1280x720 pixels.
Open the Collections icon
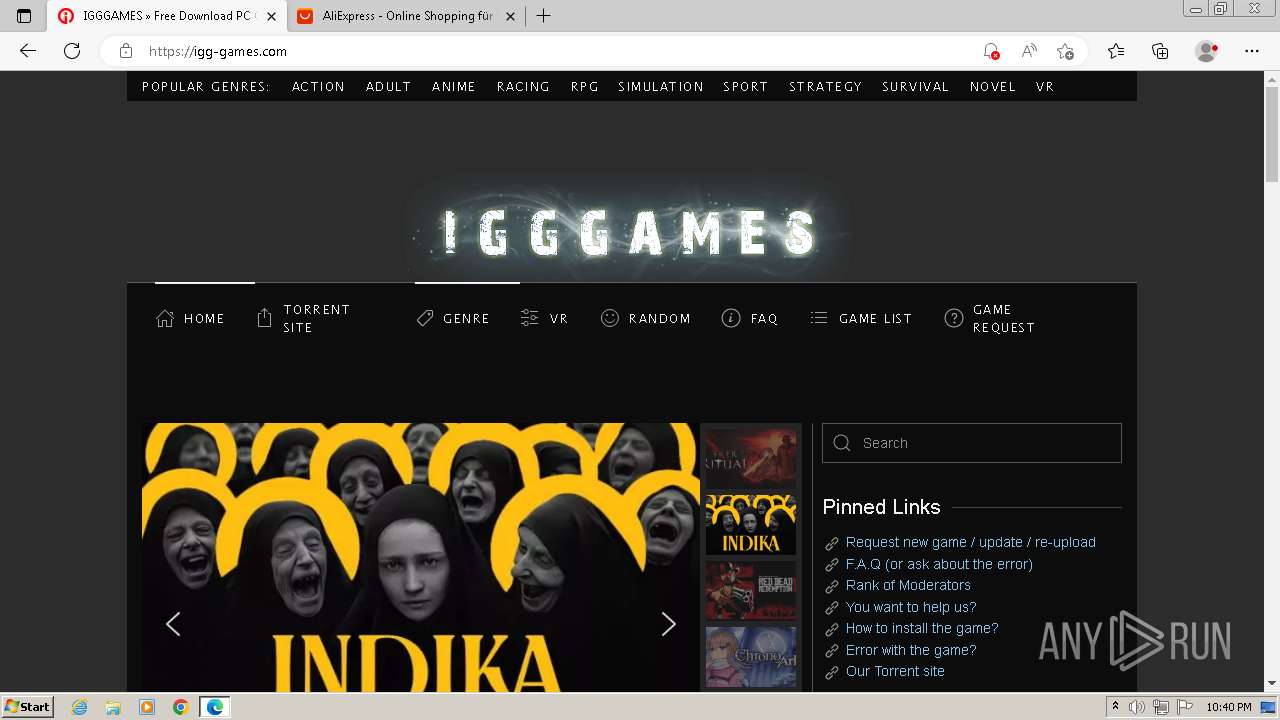1160,51
